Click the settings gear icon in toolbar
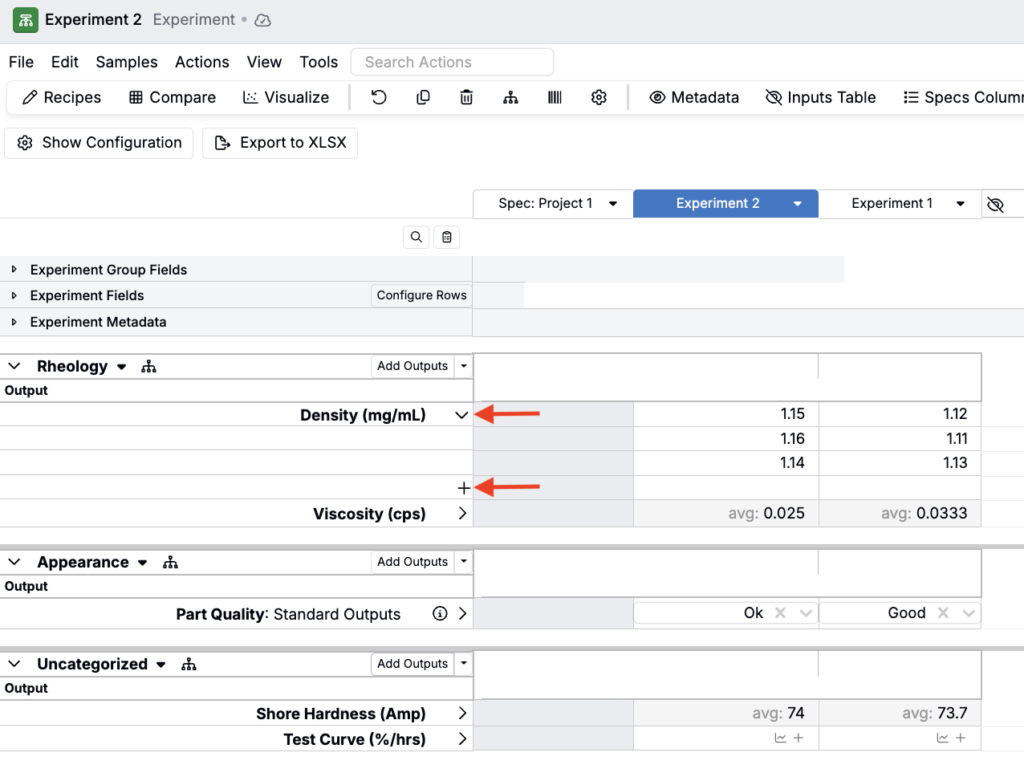Viewport: 1024px width, 777px height. [599, 97]
